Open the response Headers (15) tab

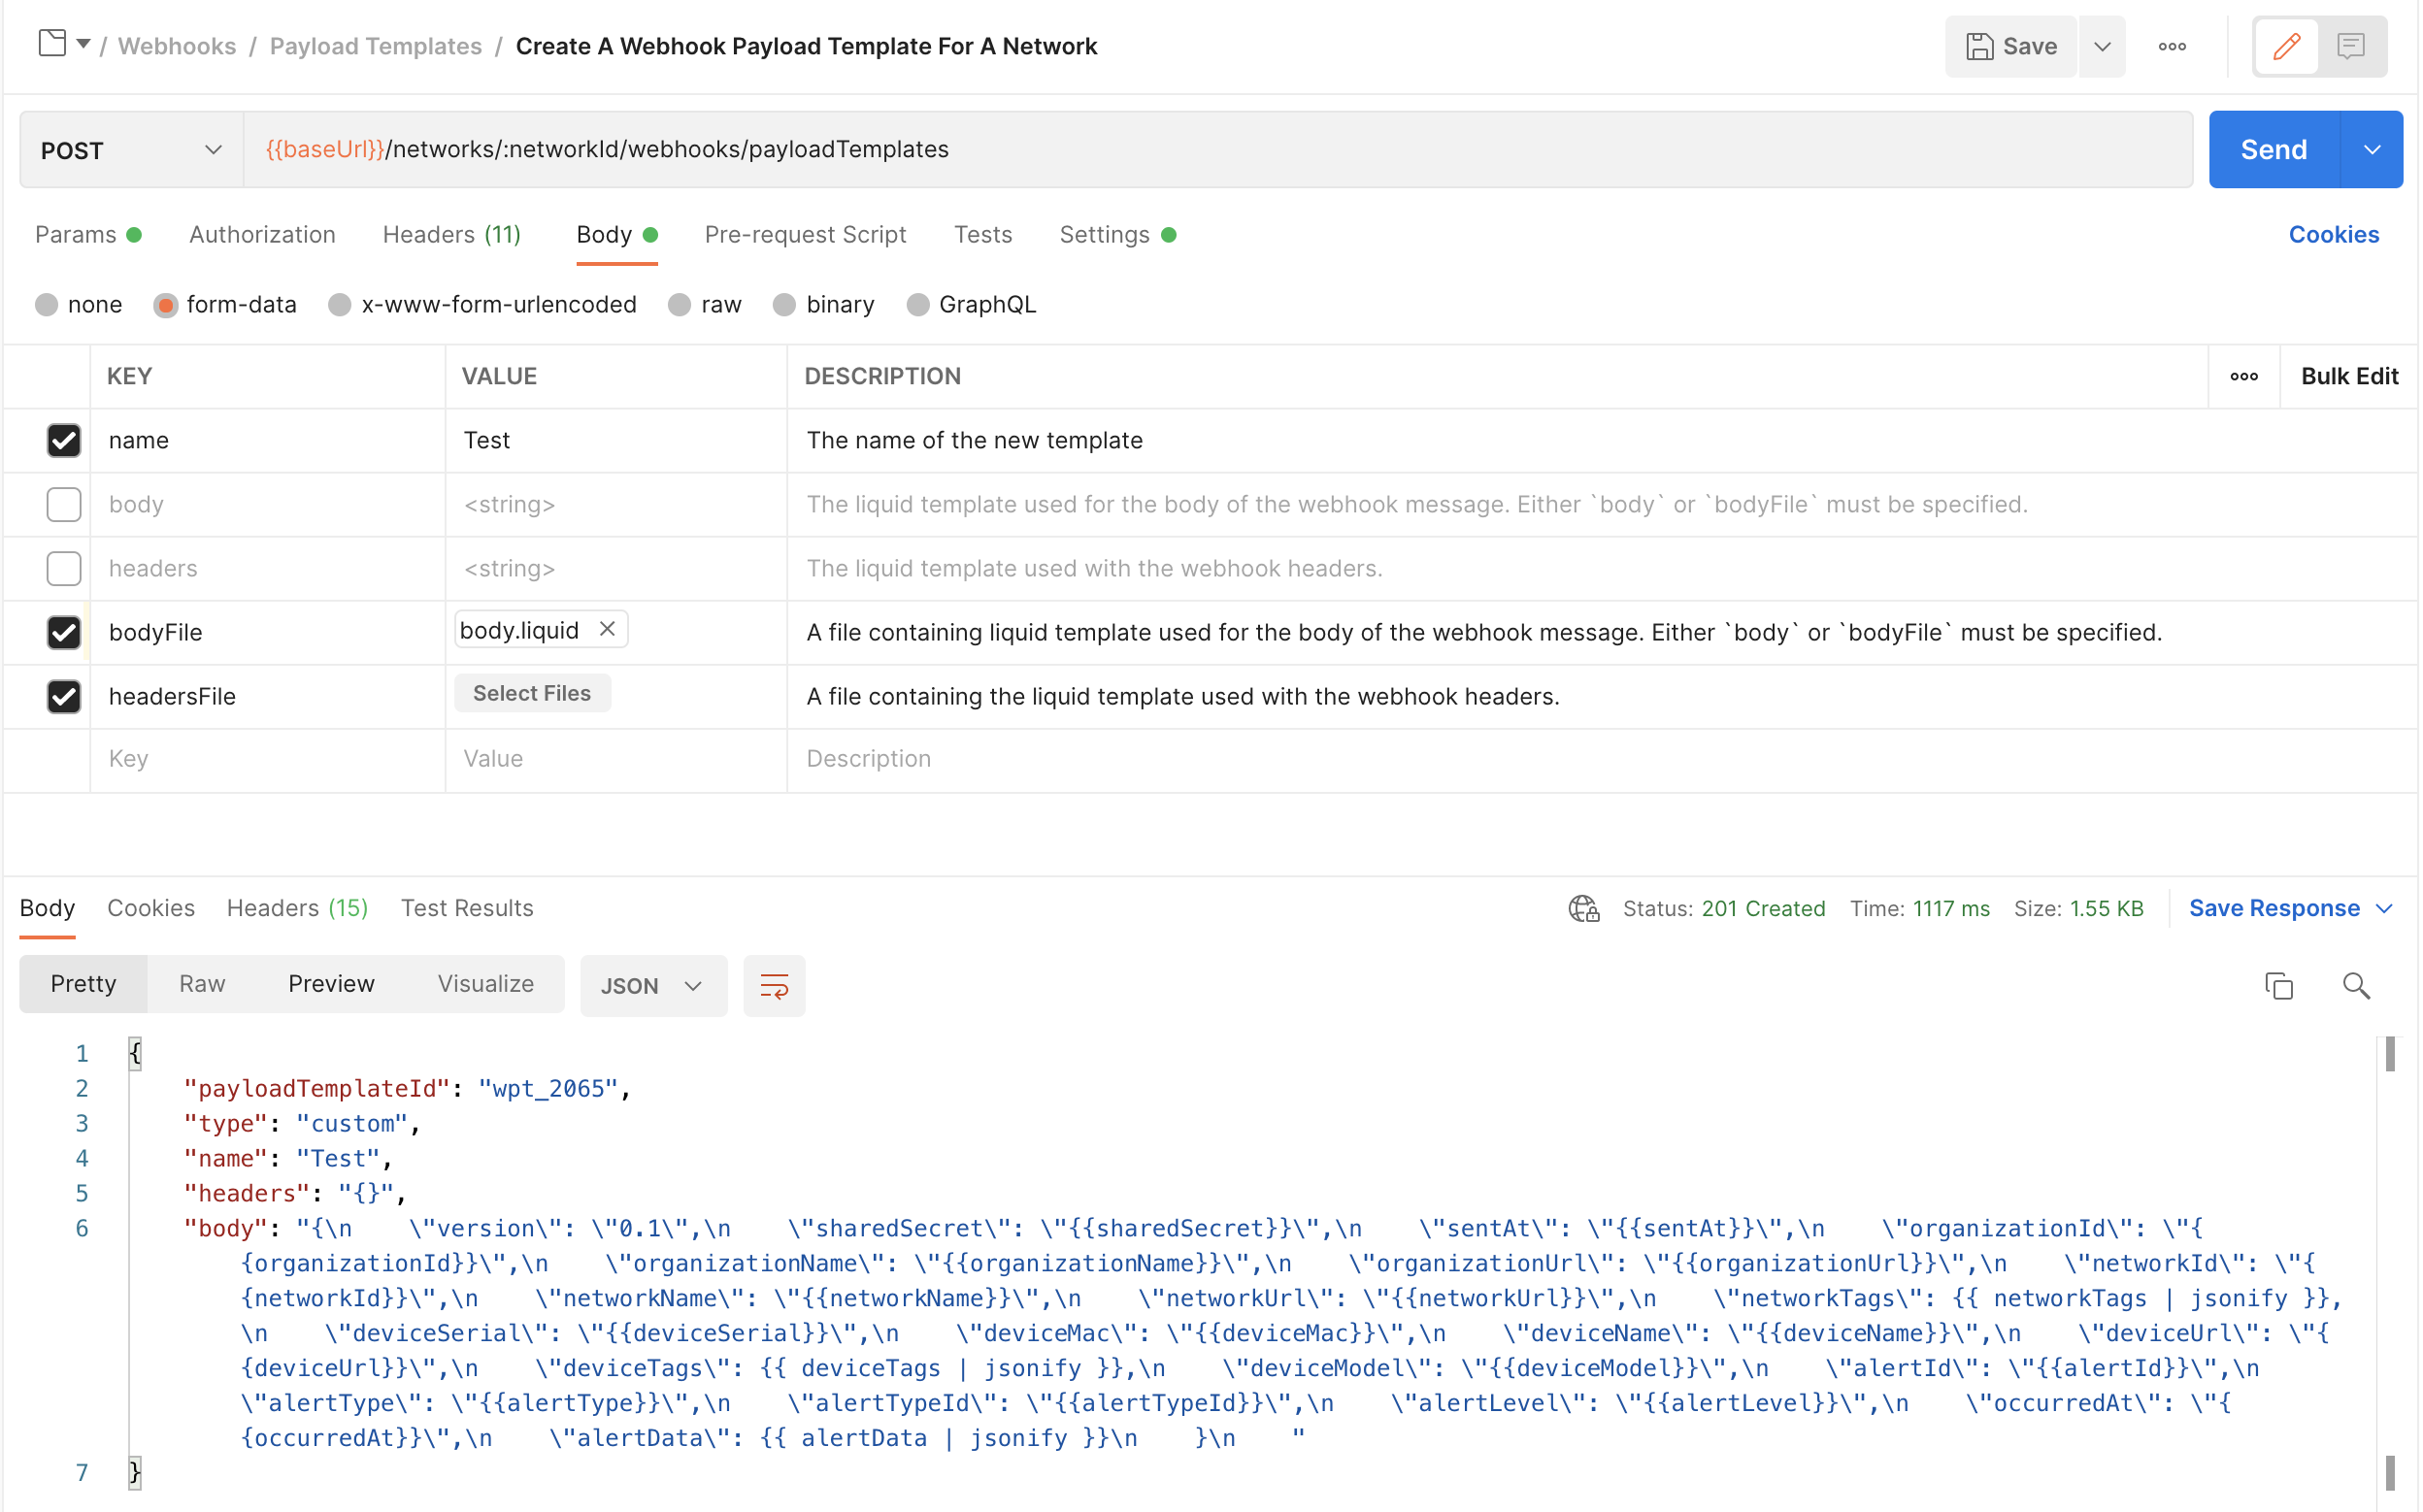click(297, 908)
